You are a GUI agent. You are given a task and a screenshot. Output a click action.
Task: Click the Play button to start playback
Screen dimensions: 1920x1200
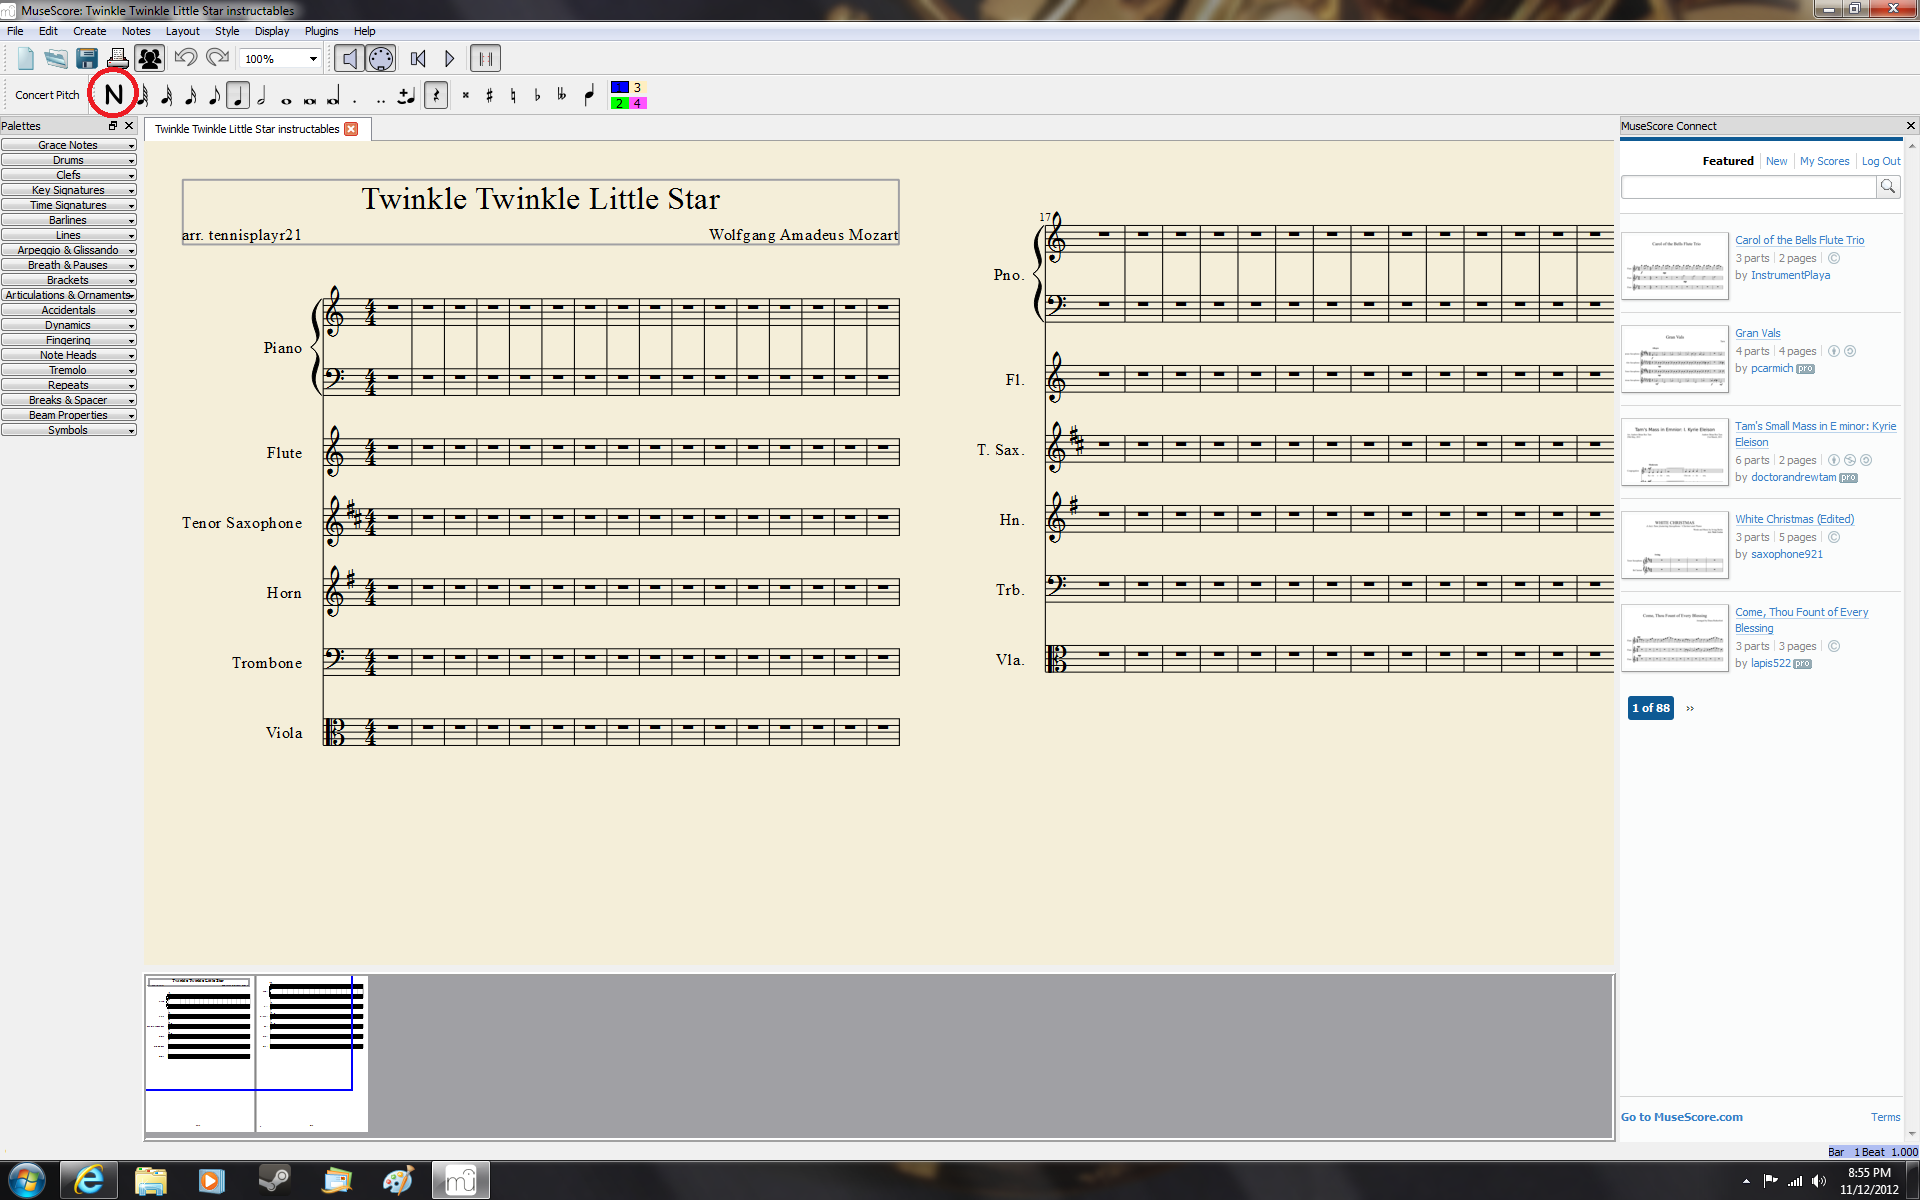tap(449, 58)
